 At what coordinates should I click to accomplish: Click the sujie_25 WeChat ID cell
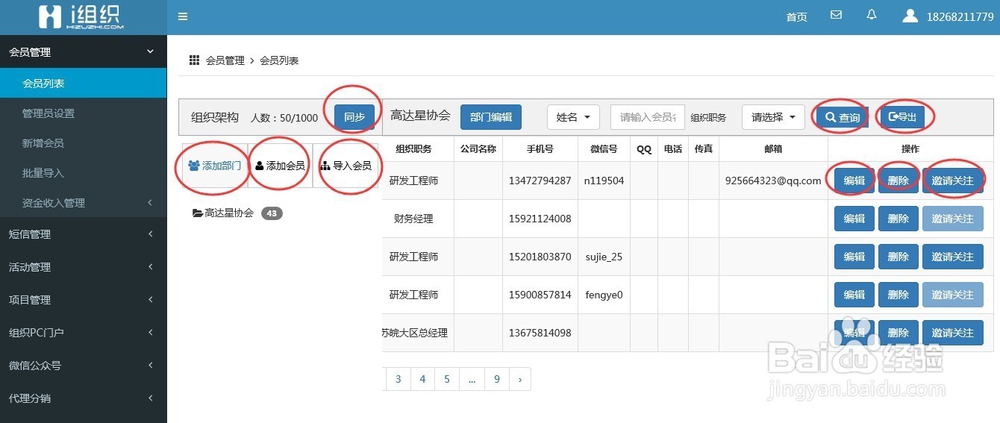point(603,257)
